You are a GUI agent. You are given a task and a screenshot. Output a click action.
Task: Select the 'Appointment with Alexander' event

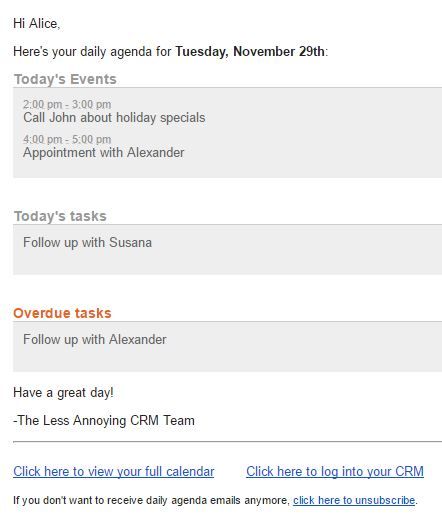pos(104,153)
